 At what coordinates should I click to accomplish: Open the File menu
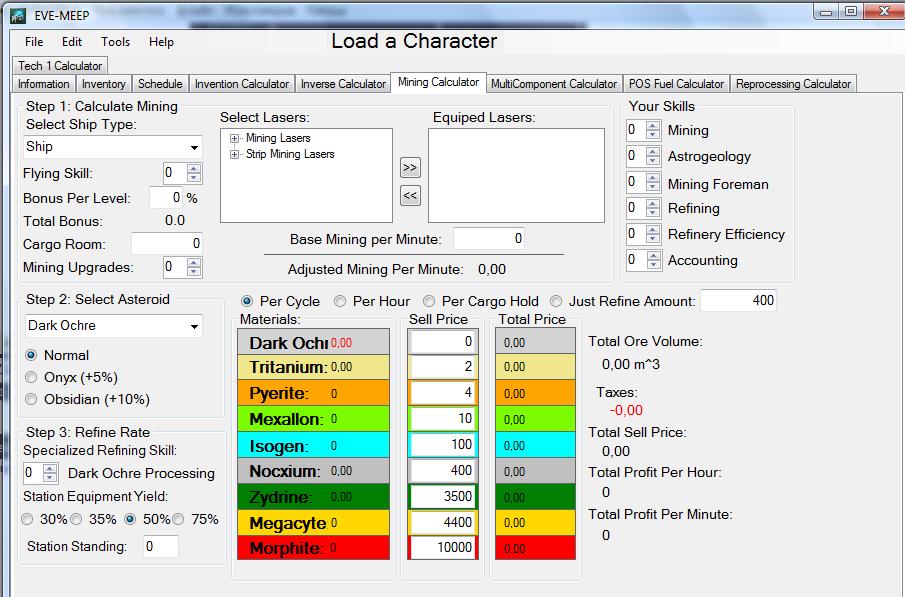pos(34,42)
